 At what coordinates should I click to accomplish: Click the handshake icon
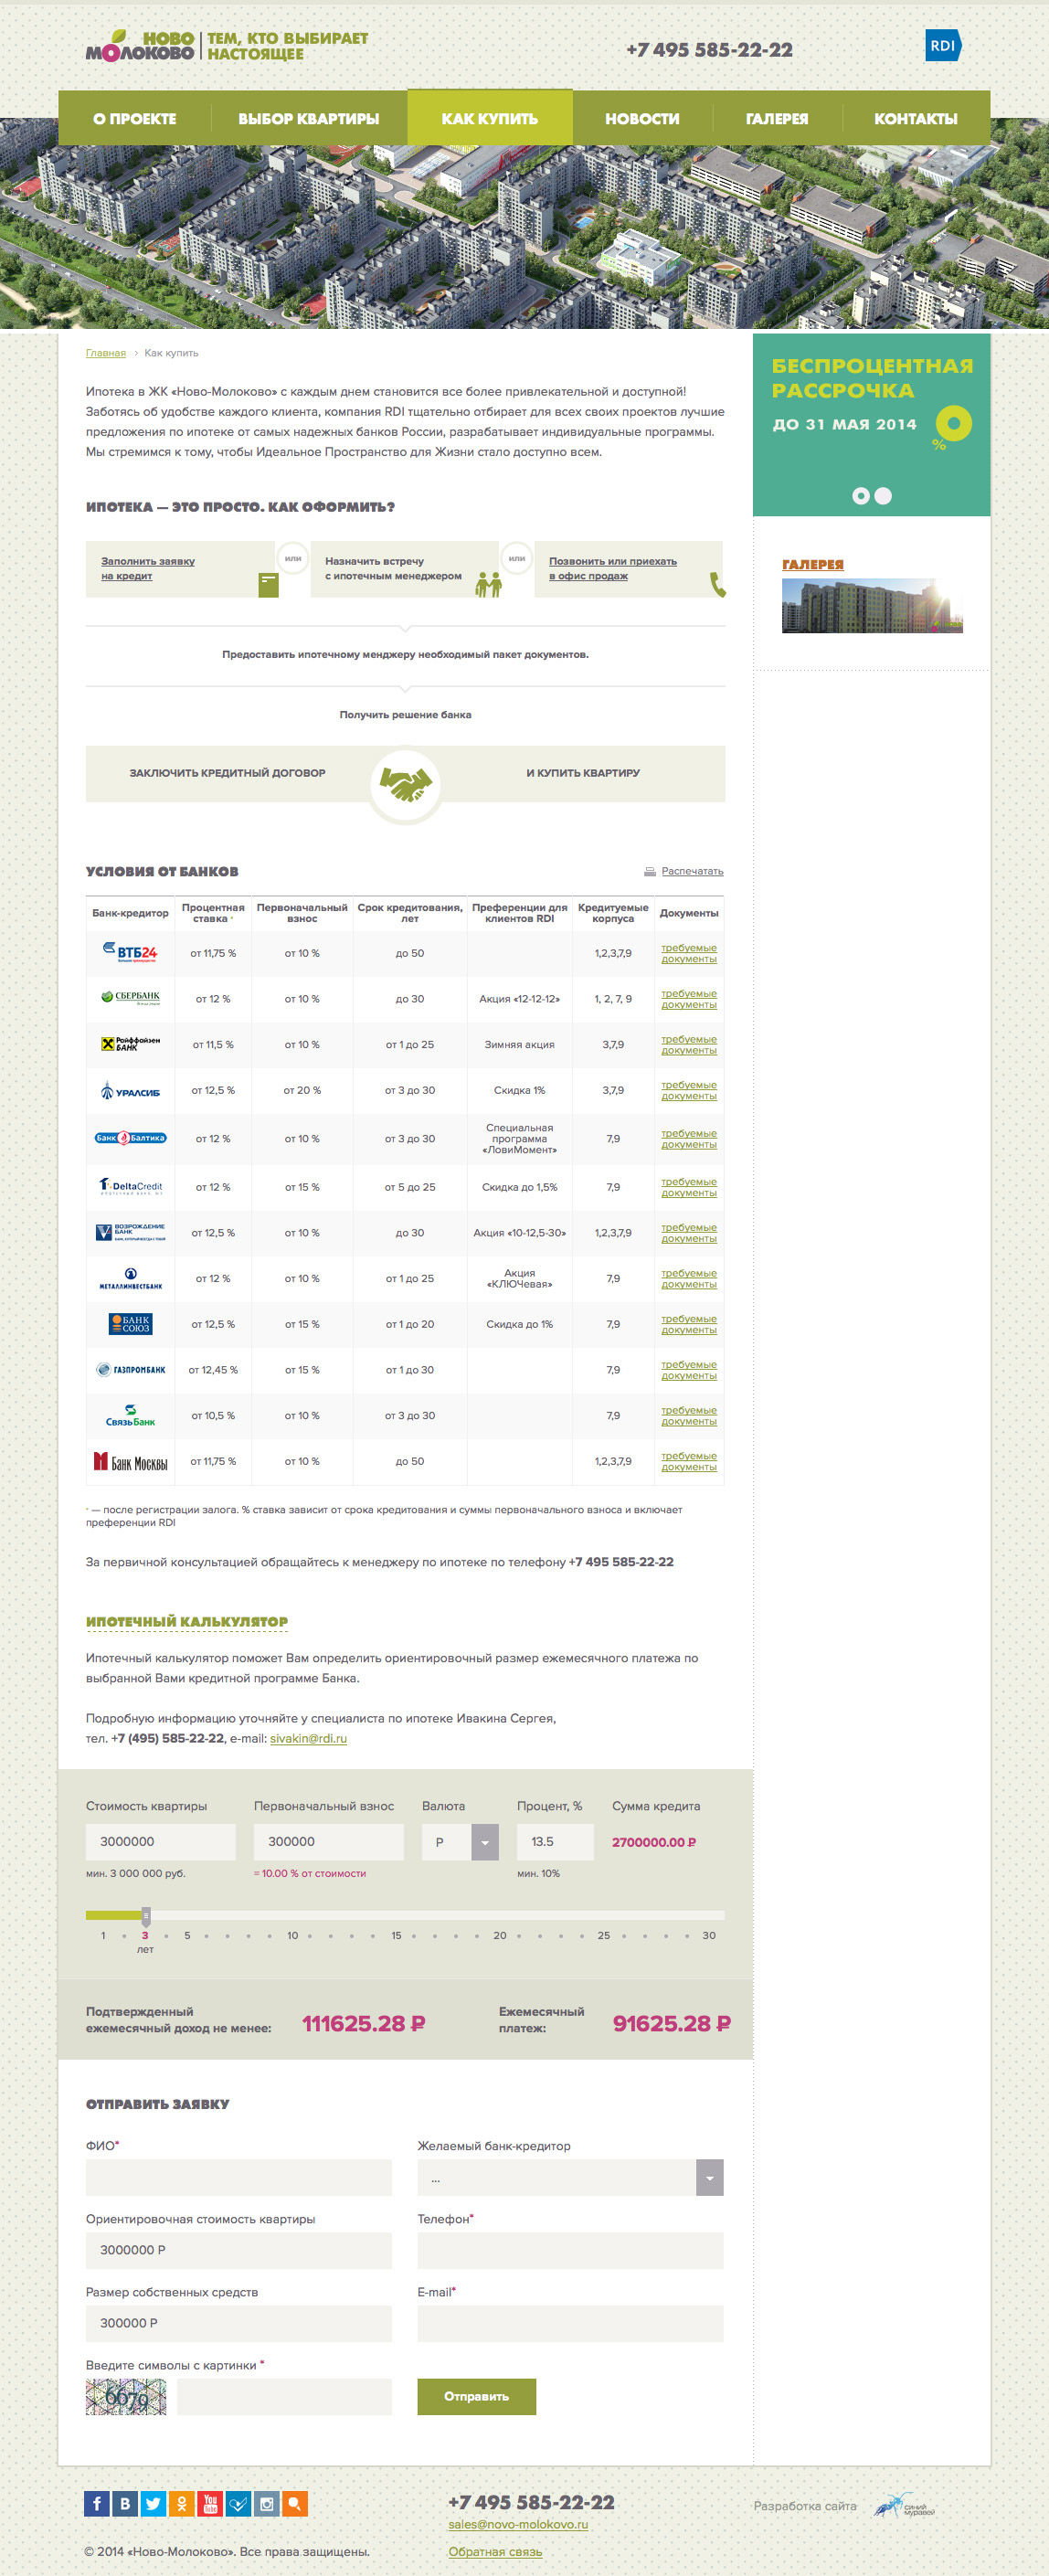coord(405,784)
